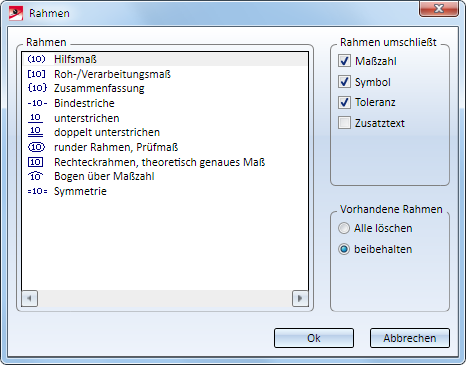This screenshot has width=466, height=365.
Task: Select the Bindestriche dashes icon
Action: (37, 103)
